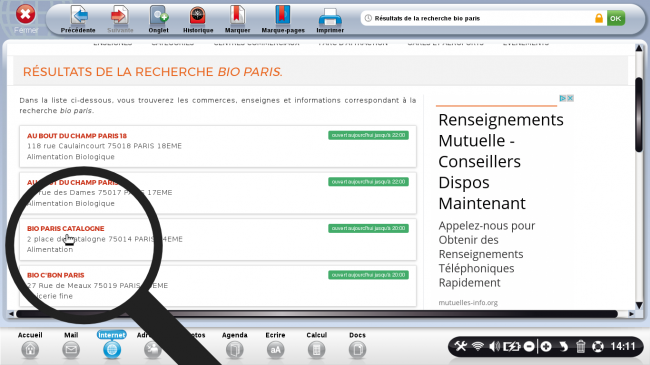Open the trash bin icon
Image resolution: width=650 pixels, height=365 pixels.
[580, 346]
